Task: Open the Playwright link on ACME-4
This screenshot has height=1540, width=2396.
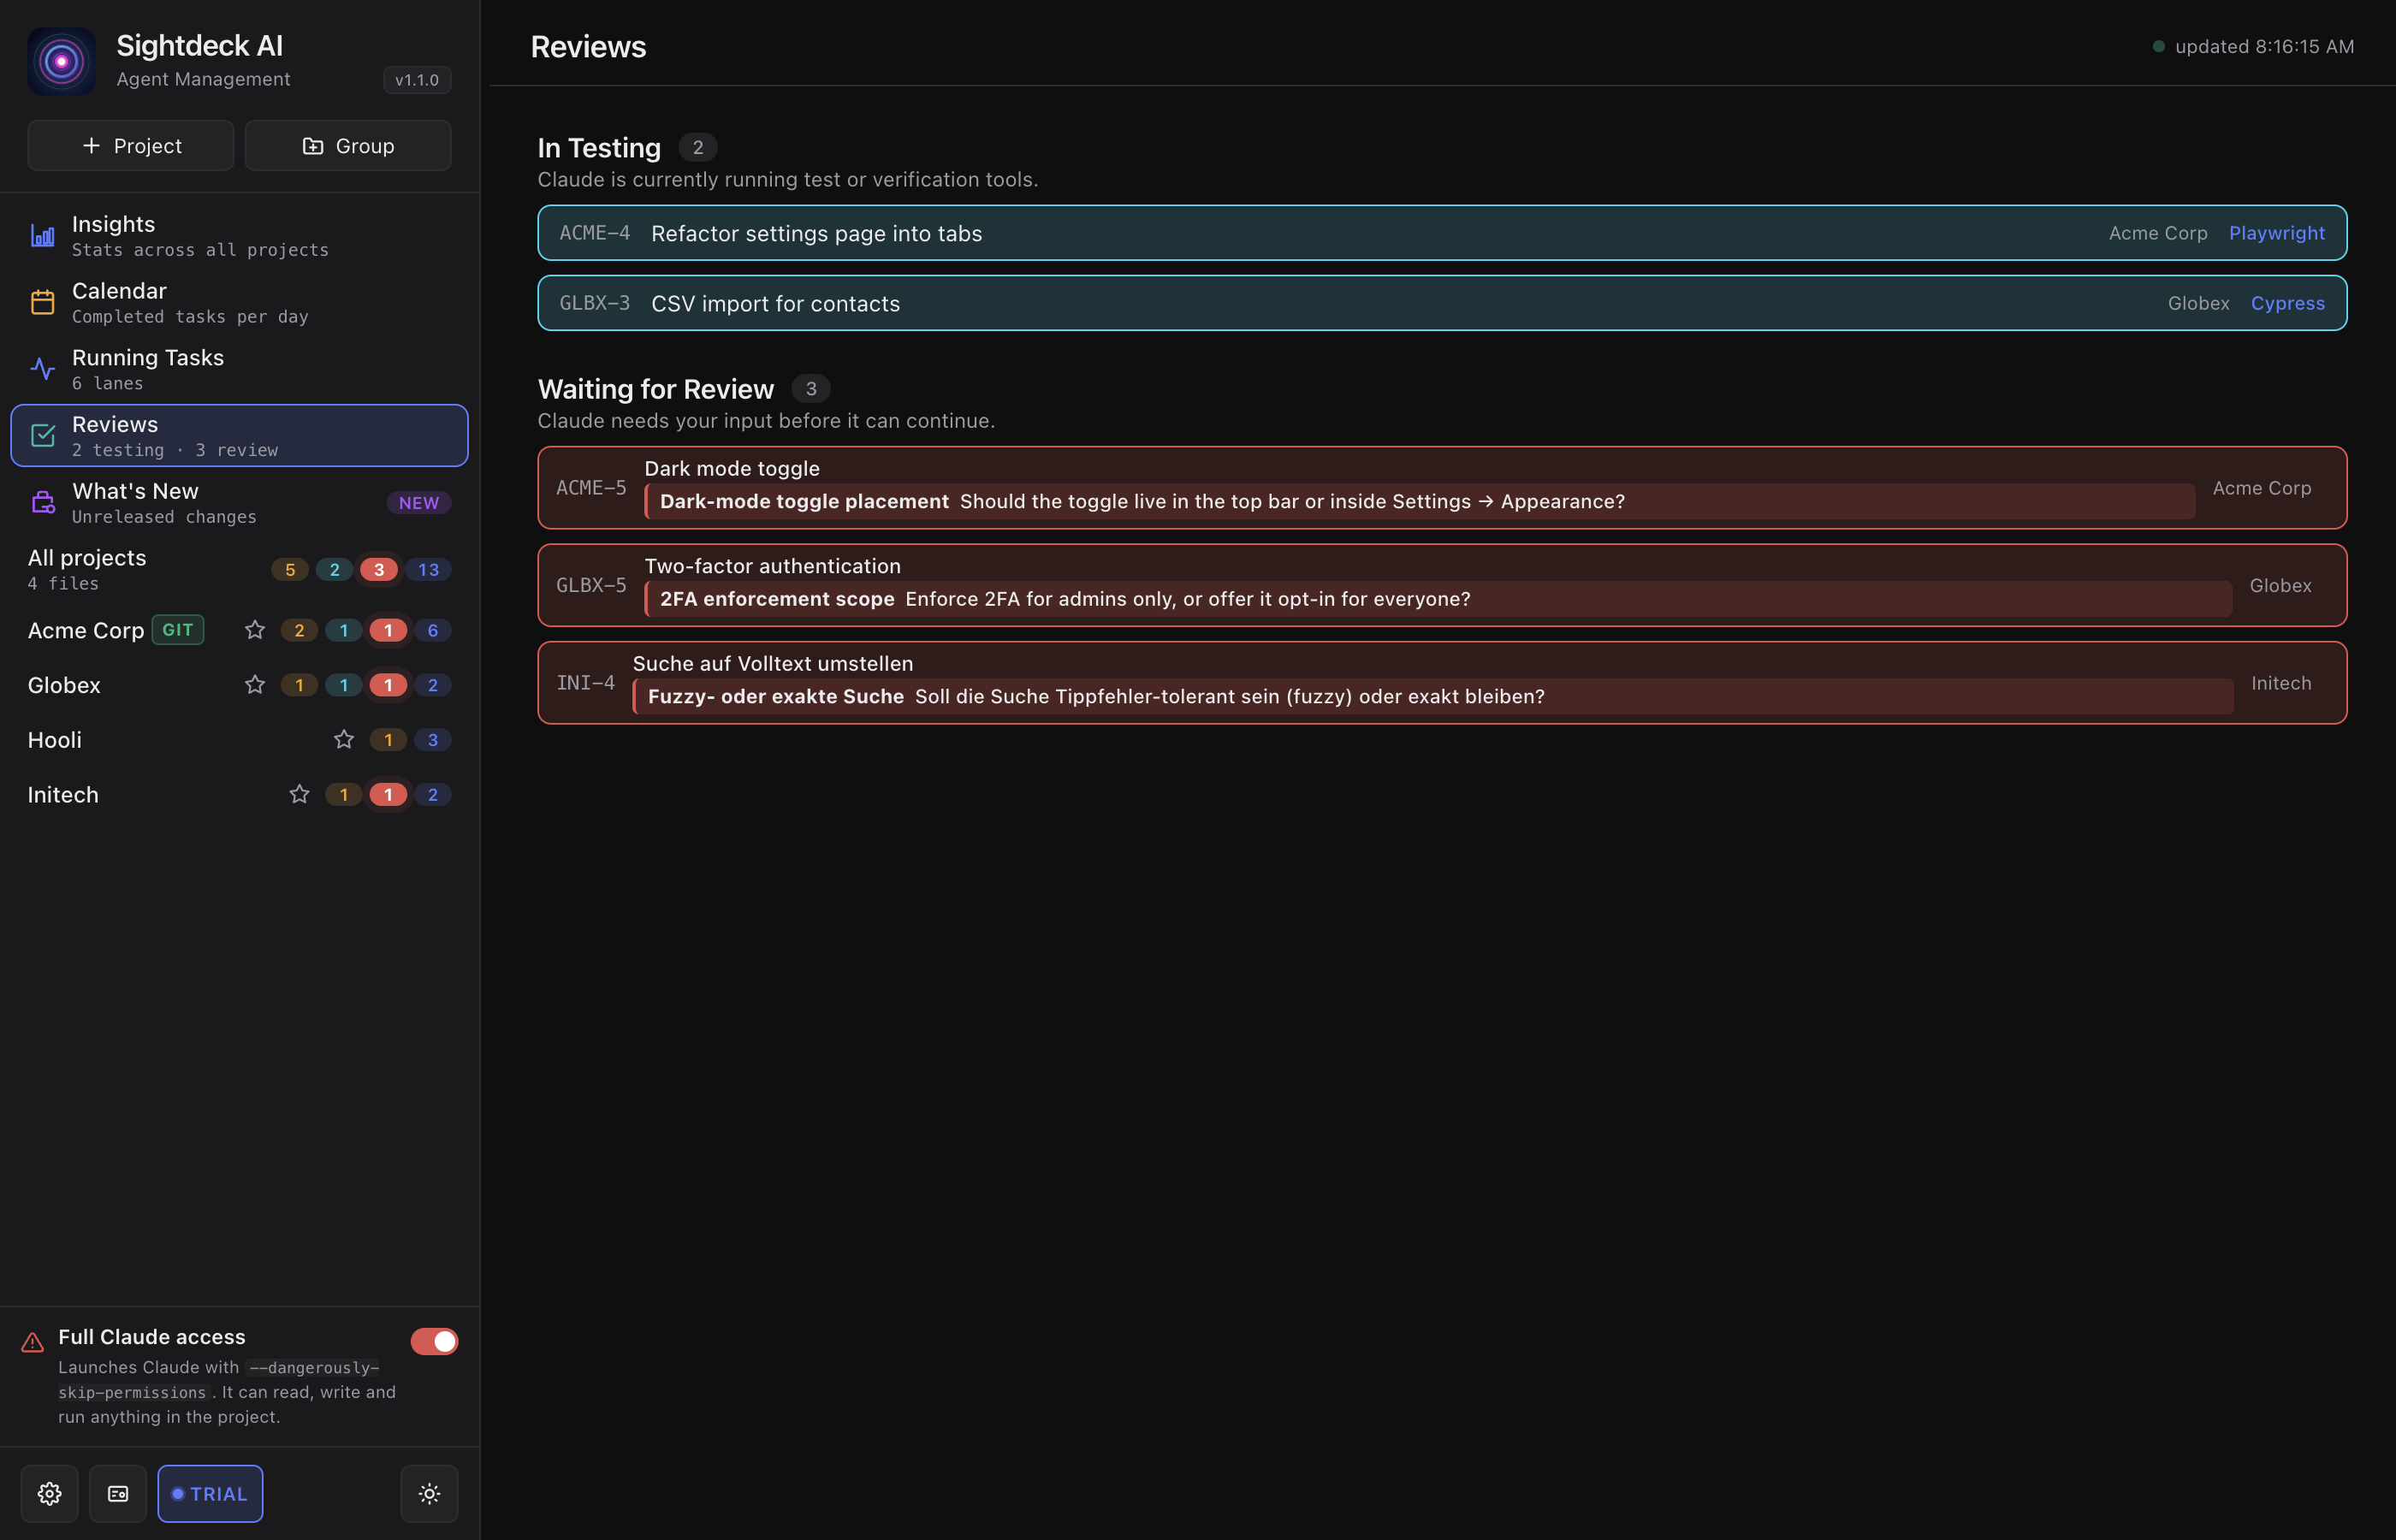Action: click(x=2277, y=233)
